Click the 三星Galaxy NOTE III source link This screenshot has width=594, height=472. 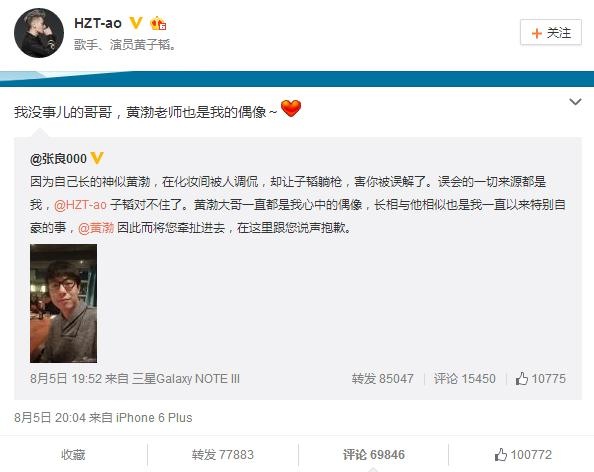pyautogui.click(x=186, y=378)
